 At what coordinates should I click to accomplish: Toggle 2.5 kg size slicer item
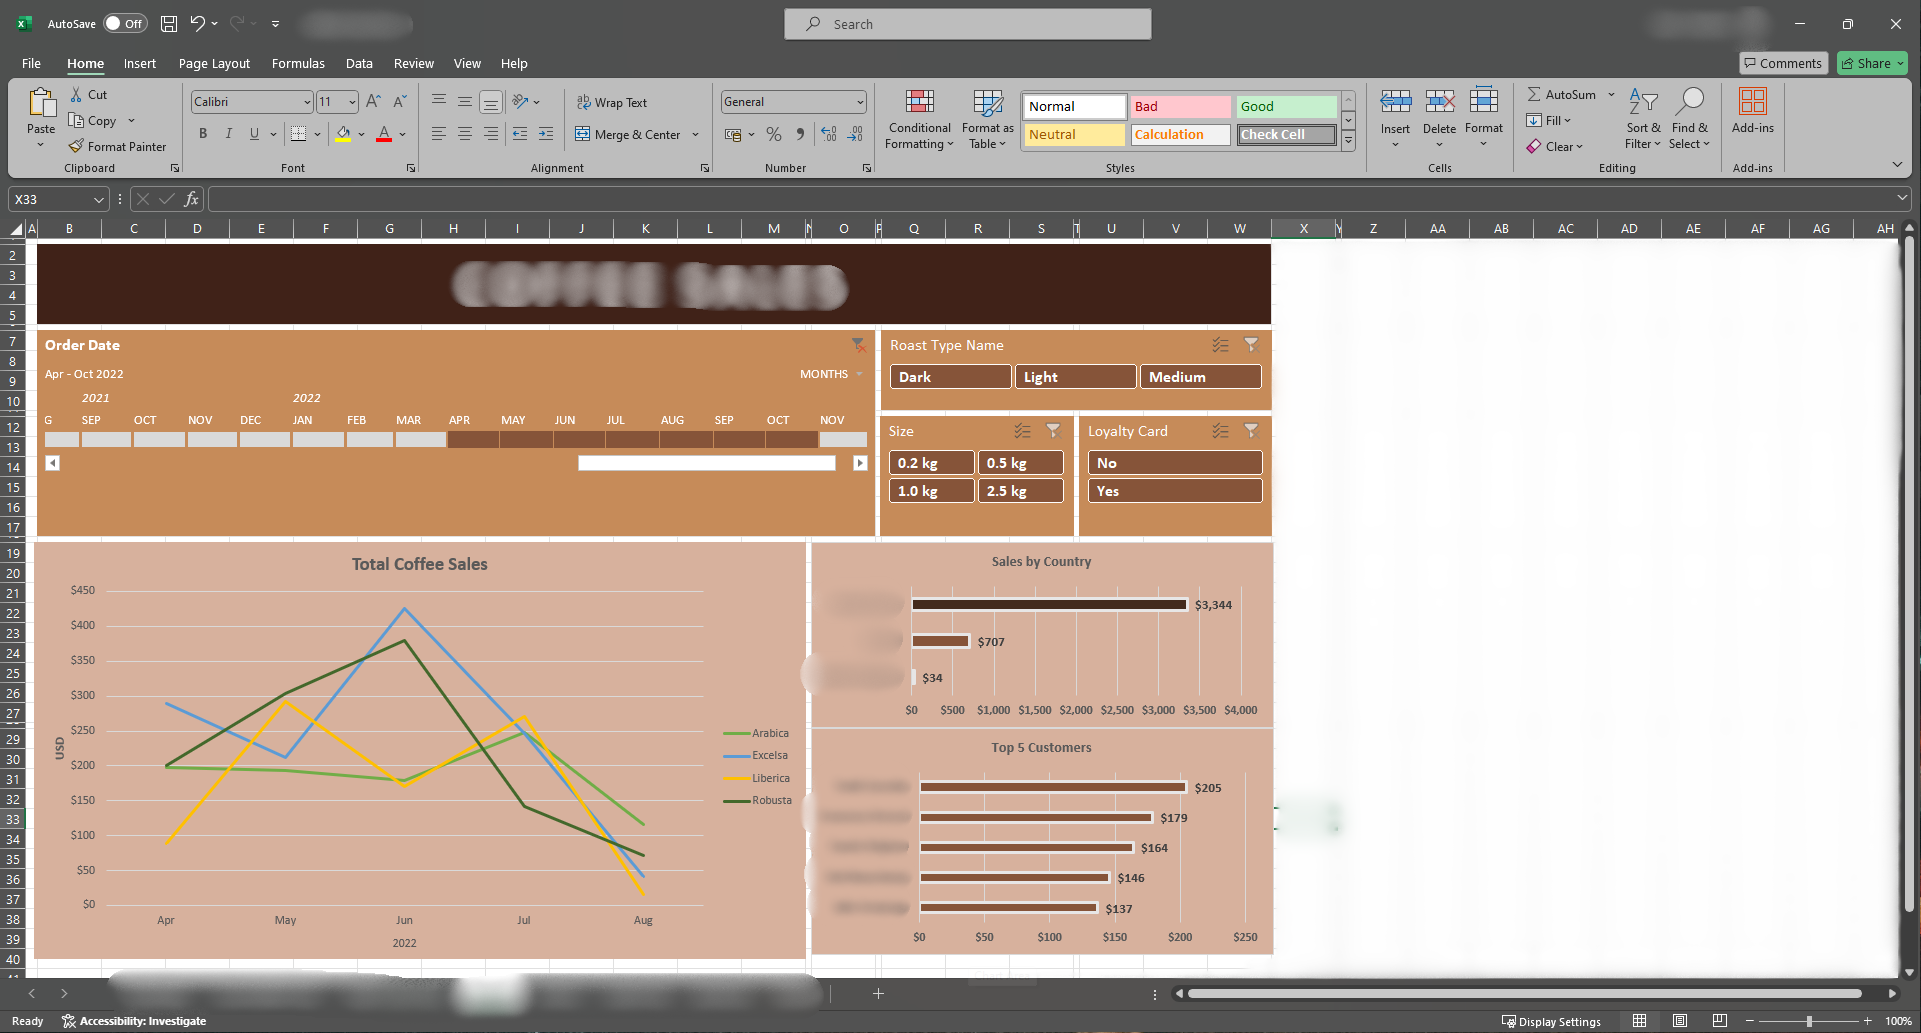coord(1021,491)
